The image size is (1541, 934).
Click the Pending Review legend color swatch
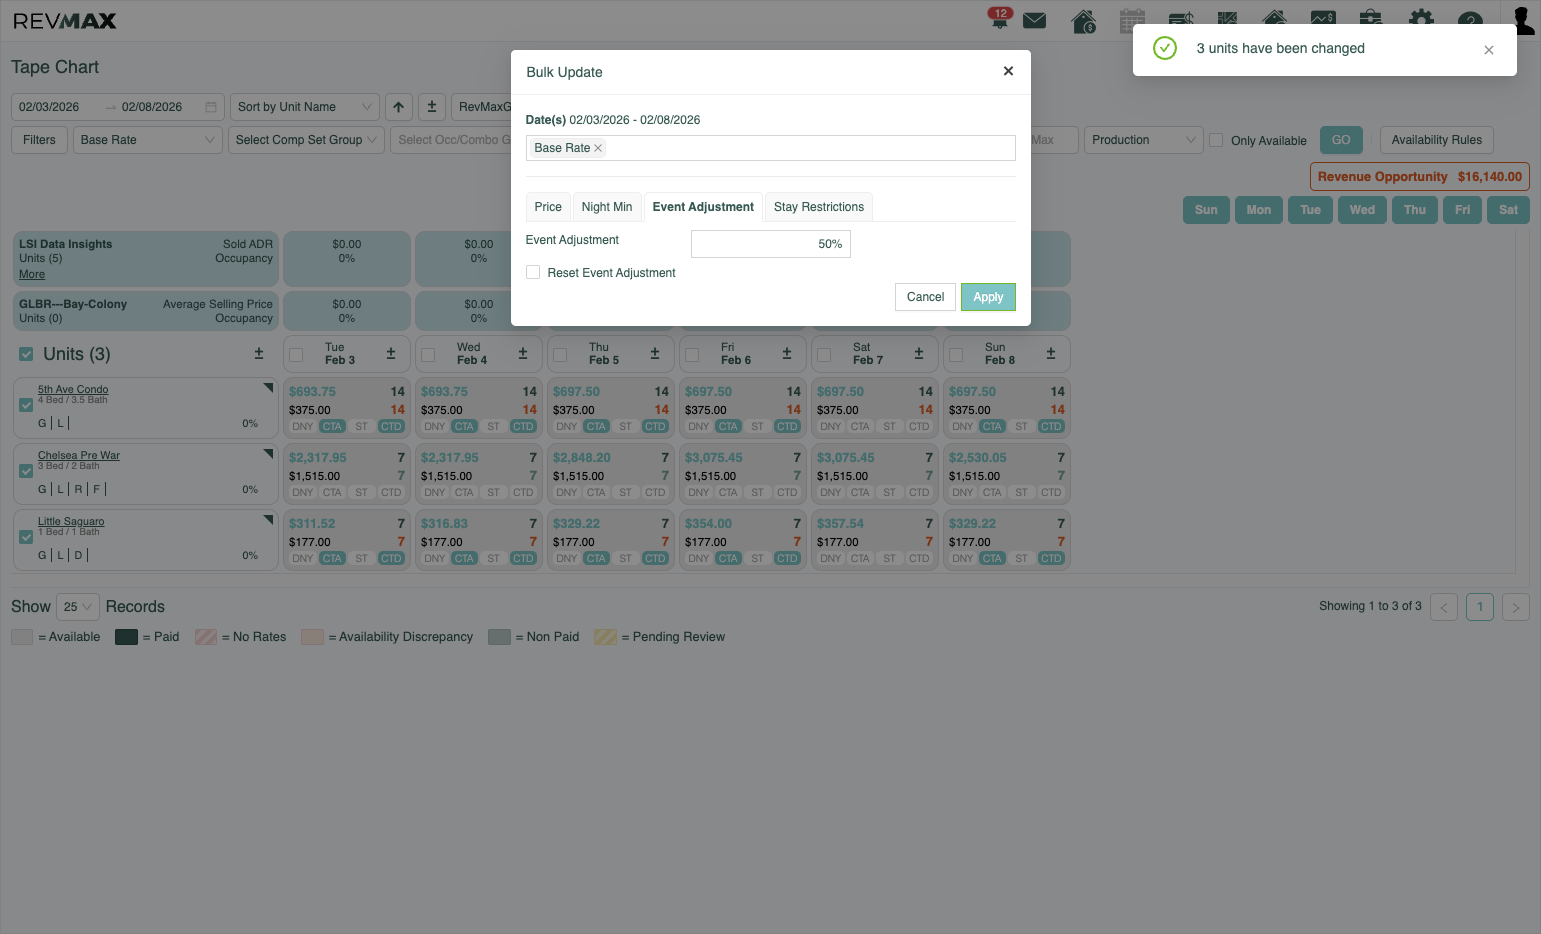point(605,637)
